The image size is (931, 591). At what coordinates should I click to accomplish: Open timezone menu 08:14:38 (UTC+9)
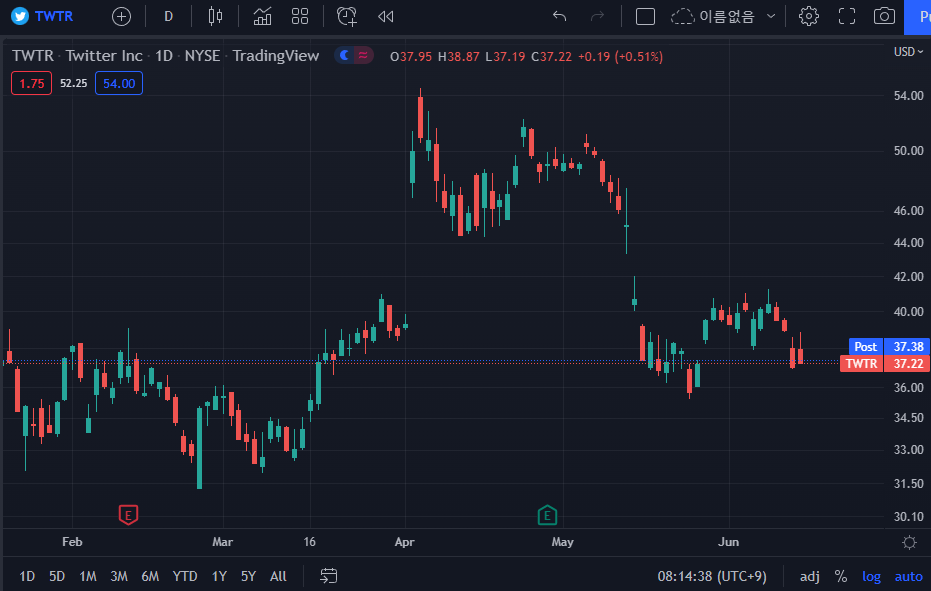(x=711, y=576)
